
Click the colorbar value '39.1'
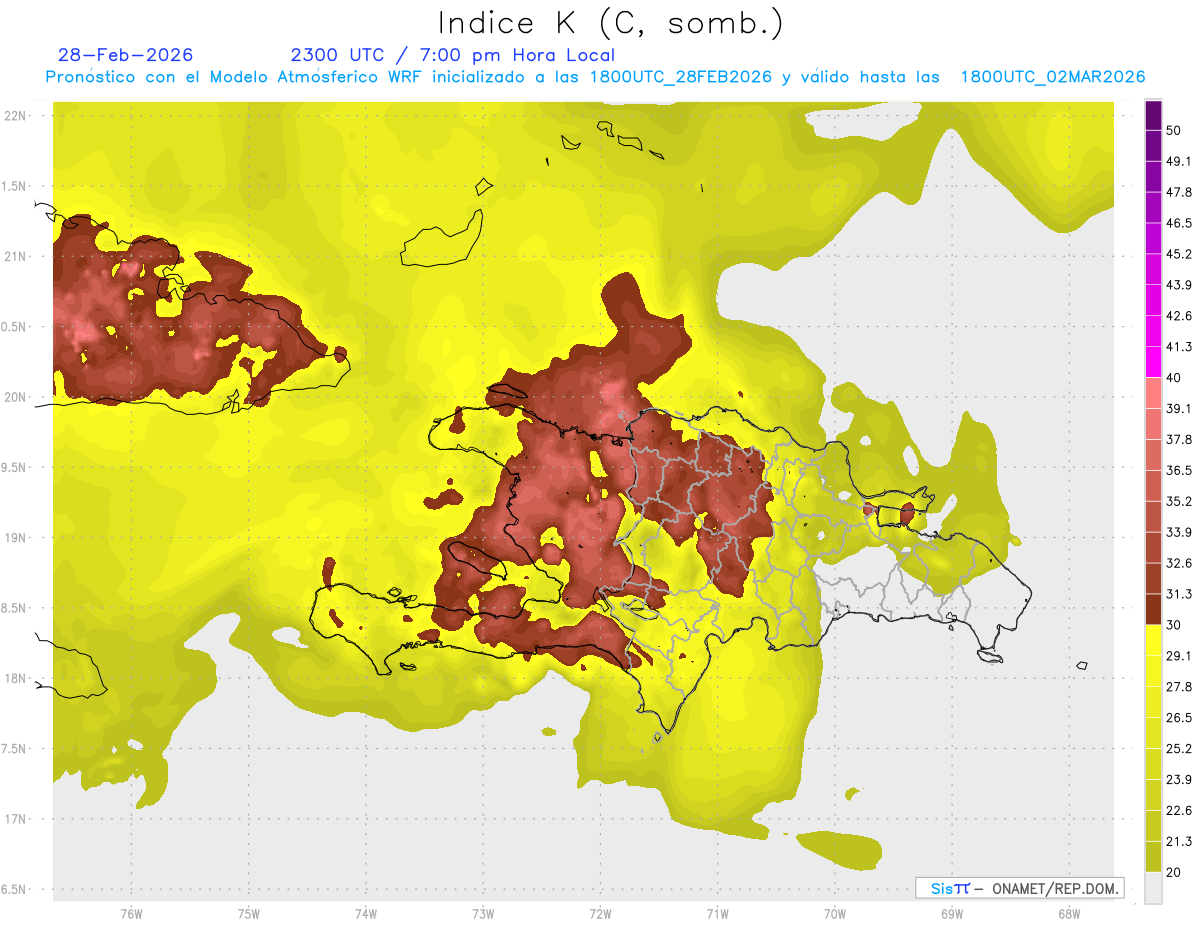(1179, 408)
